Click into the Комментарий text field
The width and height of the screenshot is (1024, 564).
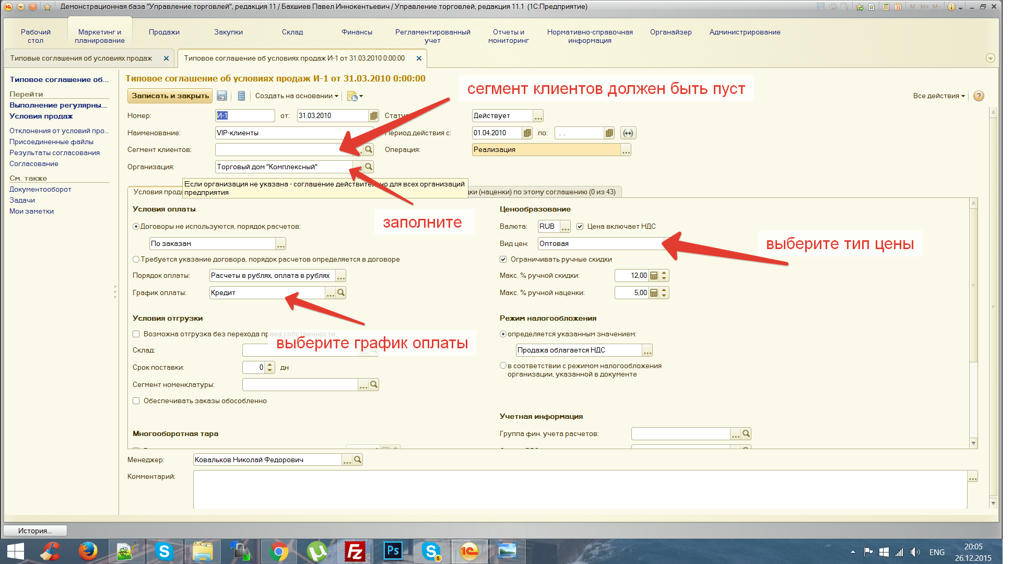pyautogui.click(x=580, y=488)
